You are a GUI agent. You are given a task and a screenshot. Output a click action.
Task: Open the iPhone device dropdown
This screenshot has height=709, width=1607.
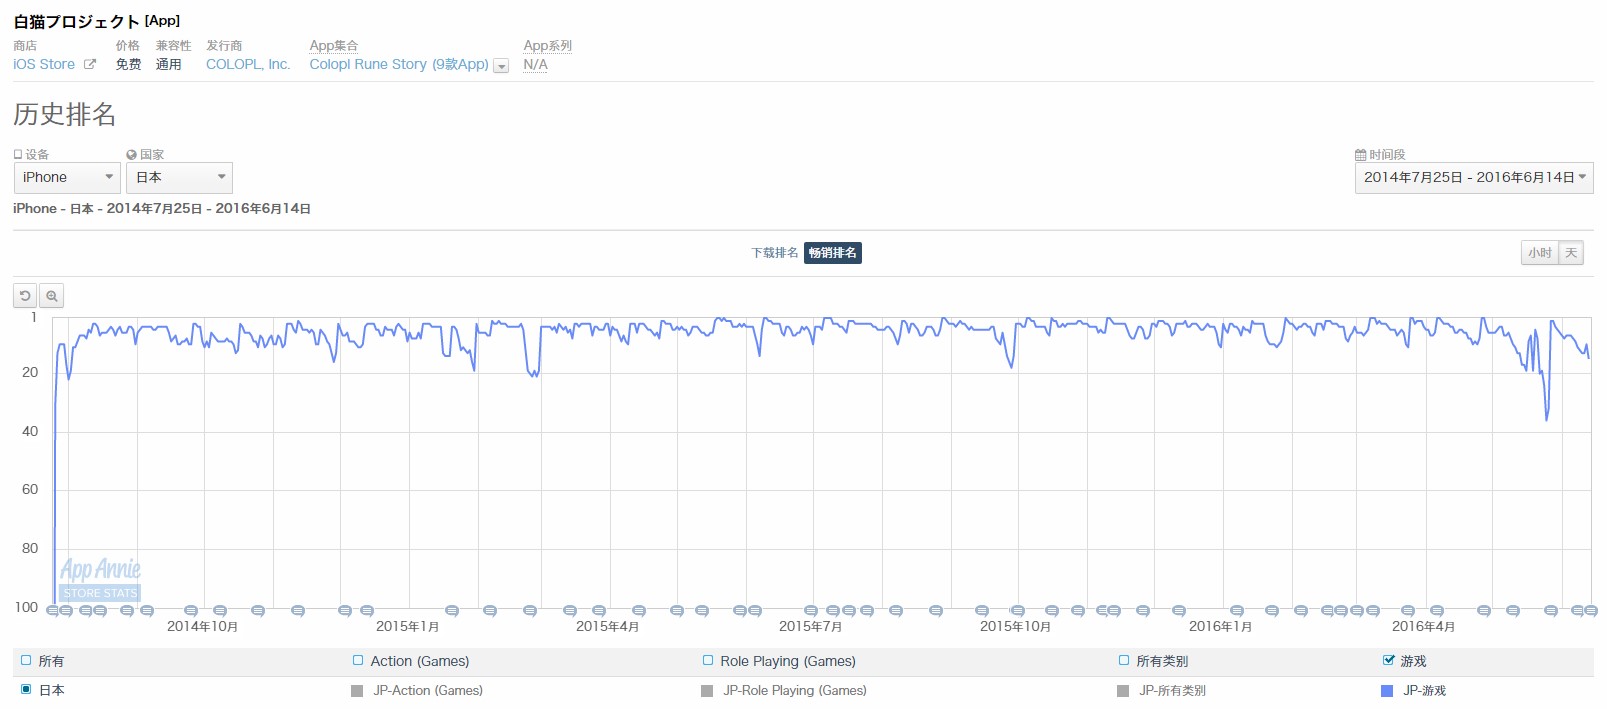click(67, 178)
